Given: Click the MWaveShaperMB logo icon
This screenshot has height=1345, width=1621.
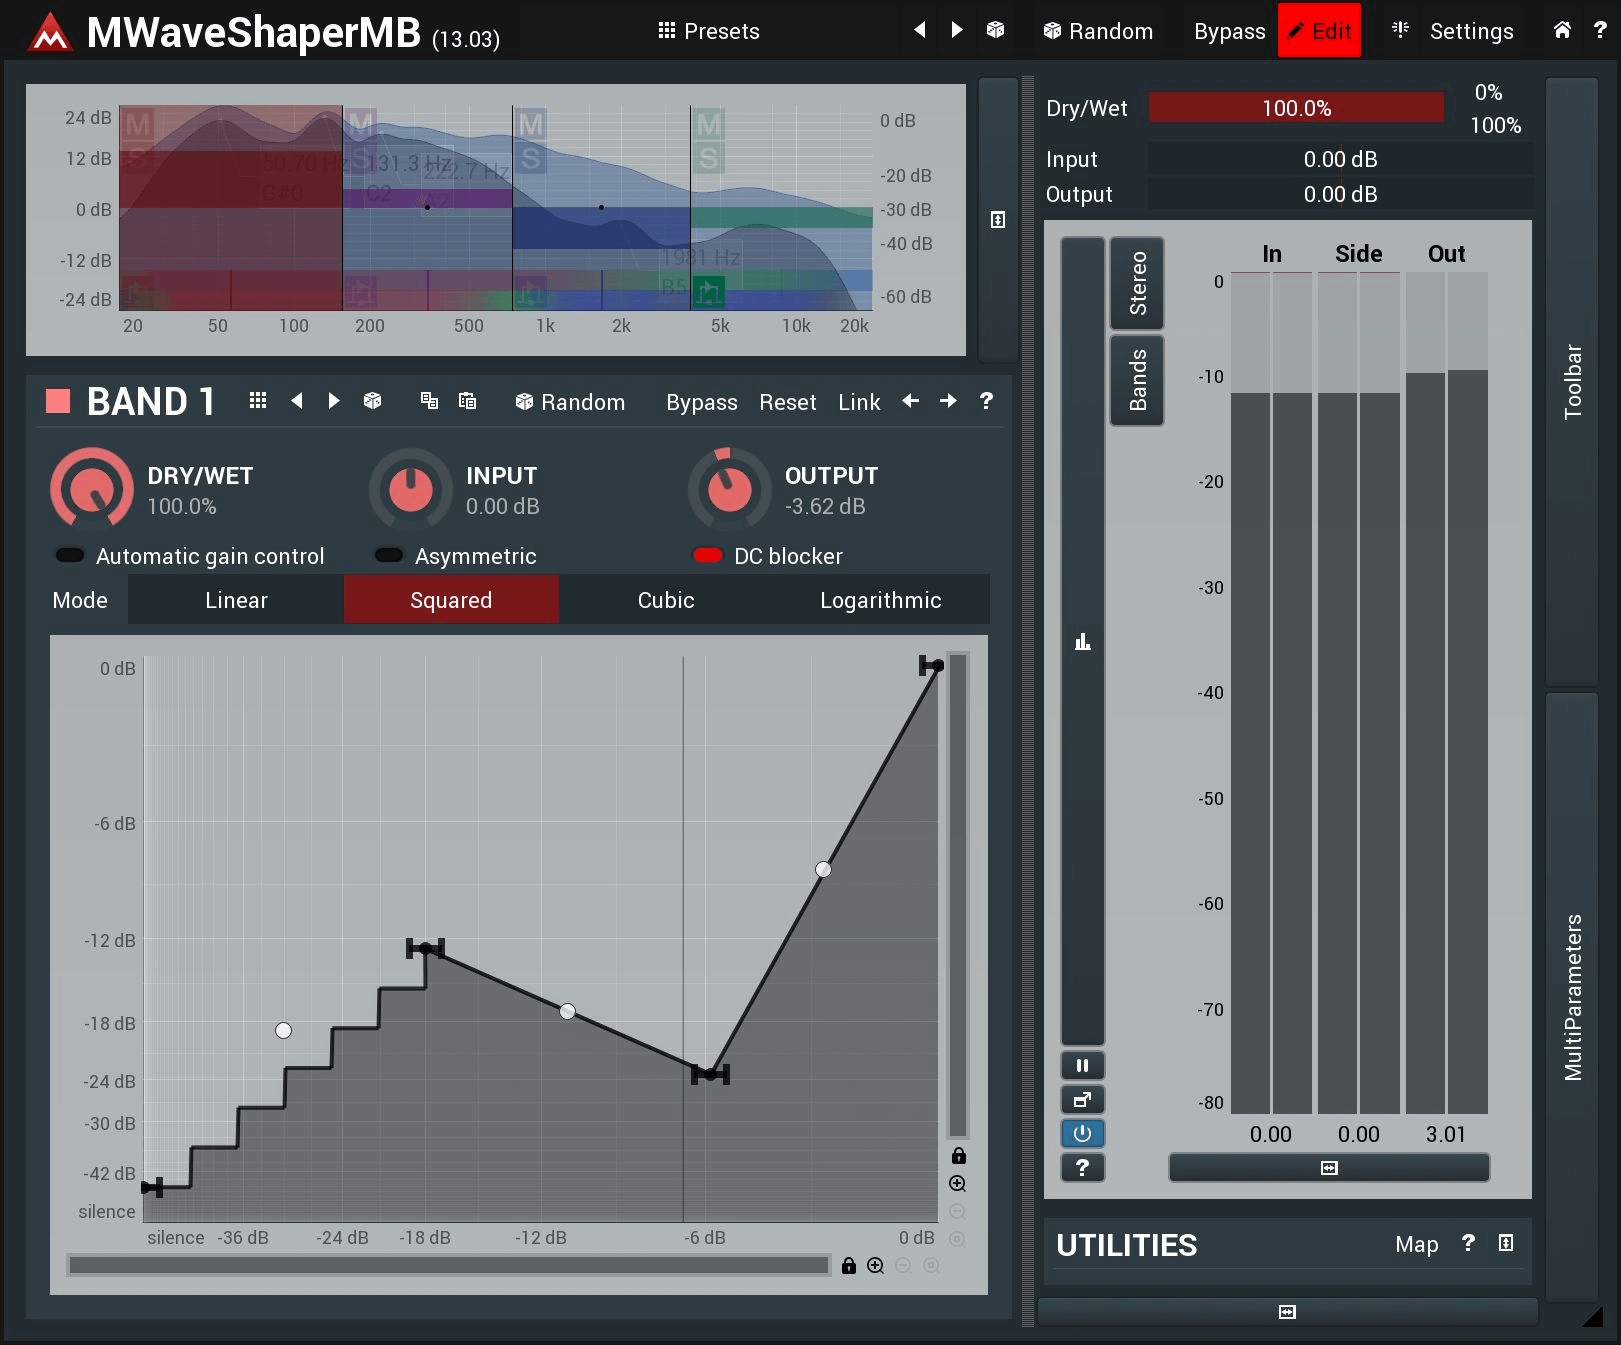Looking at the screenshot, I should [50, 33].
